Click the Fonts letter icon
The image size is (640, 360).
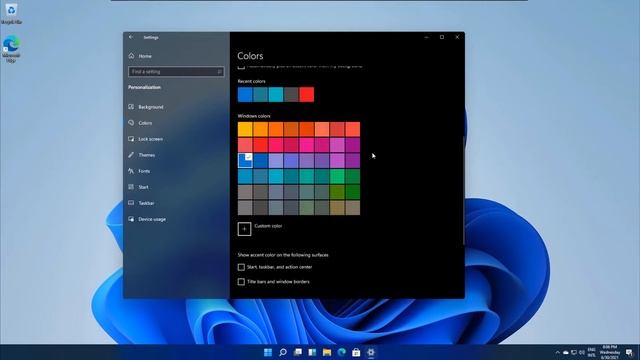pyautogui.click(x=131, y=171)
